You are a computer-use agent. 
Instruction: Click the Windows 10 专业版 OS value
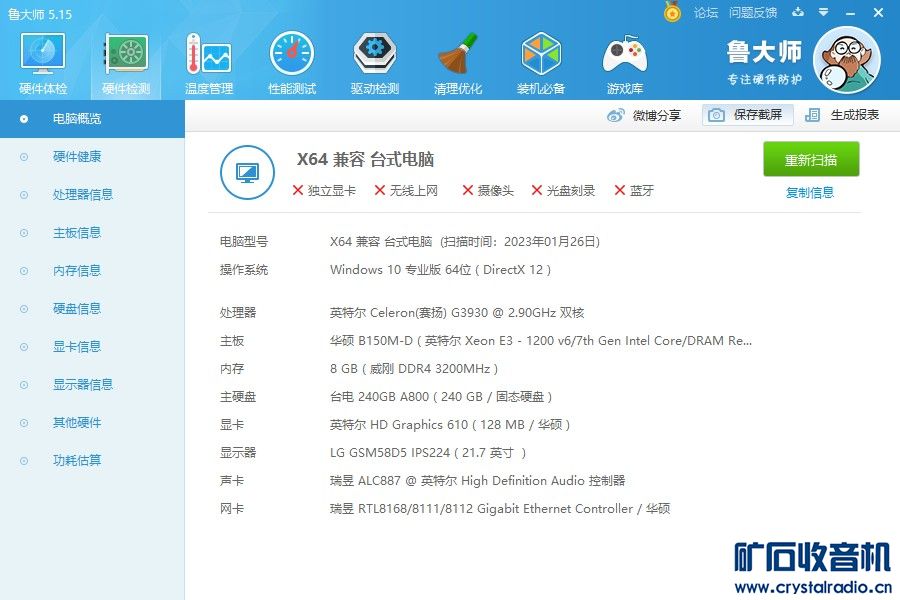click(x=440, y=270)
